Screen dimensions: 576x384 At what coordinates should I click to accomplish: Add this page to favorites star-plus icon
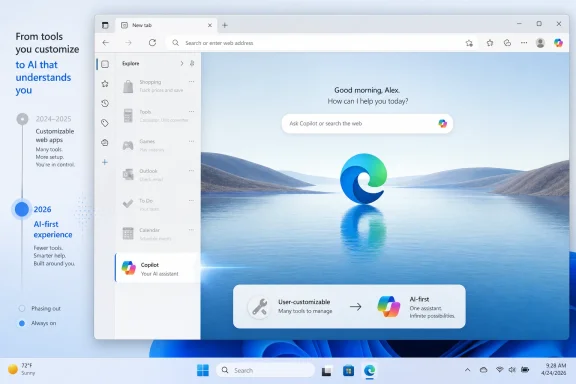coord(469,43)
